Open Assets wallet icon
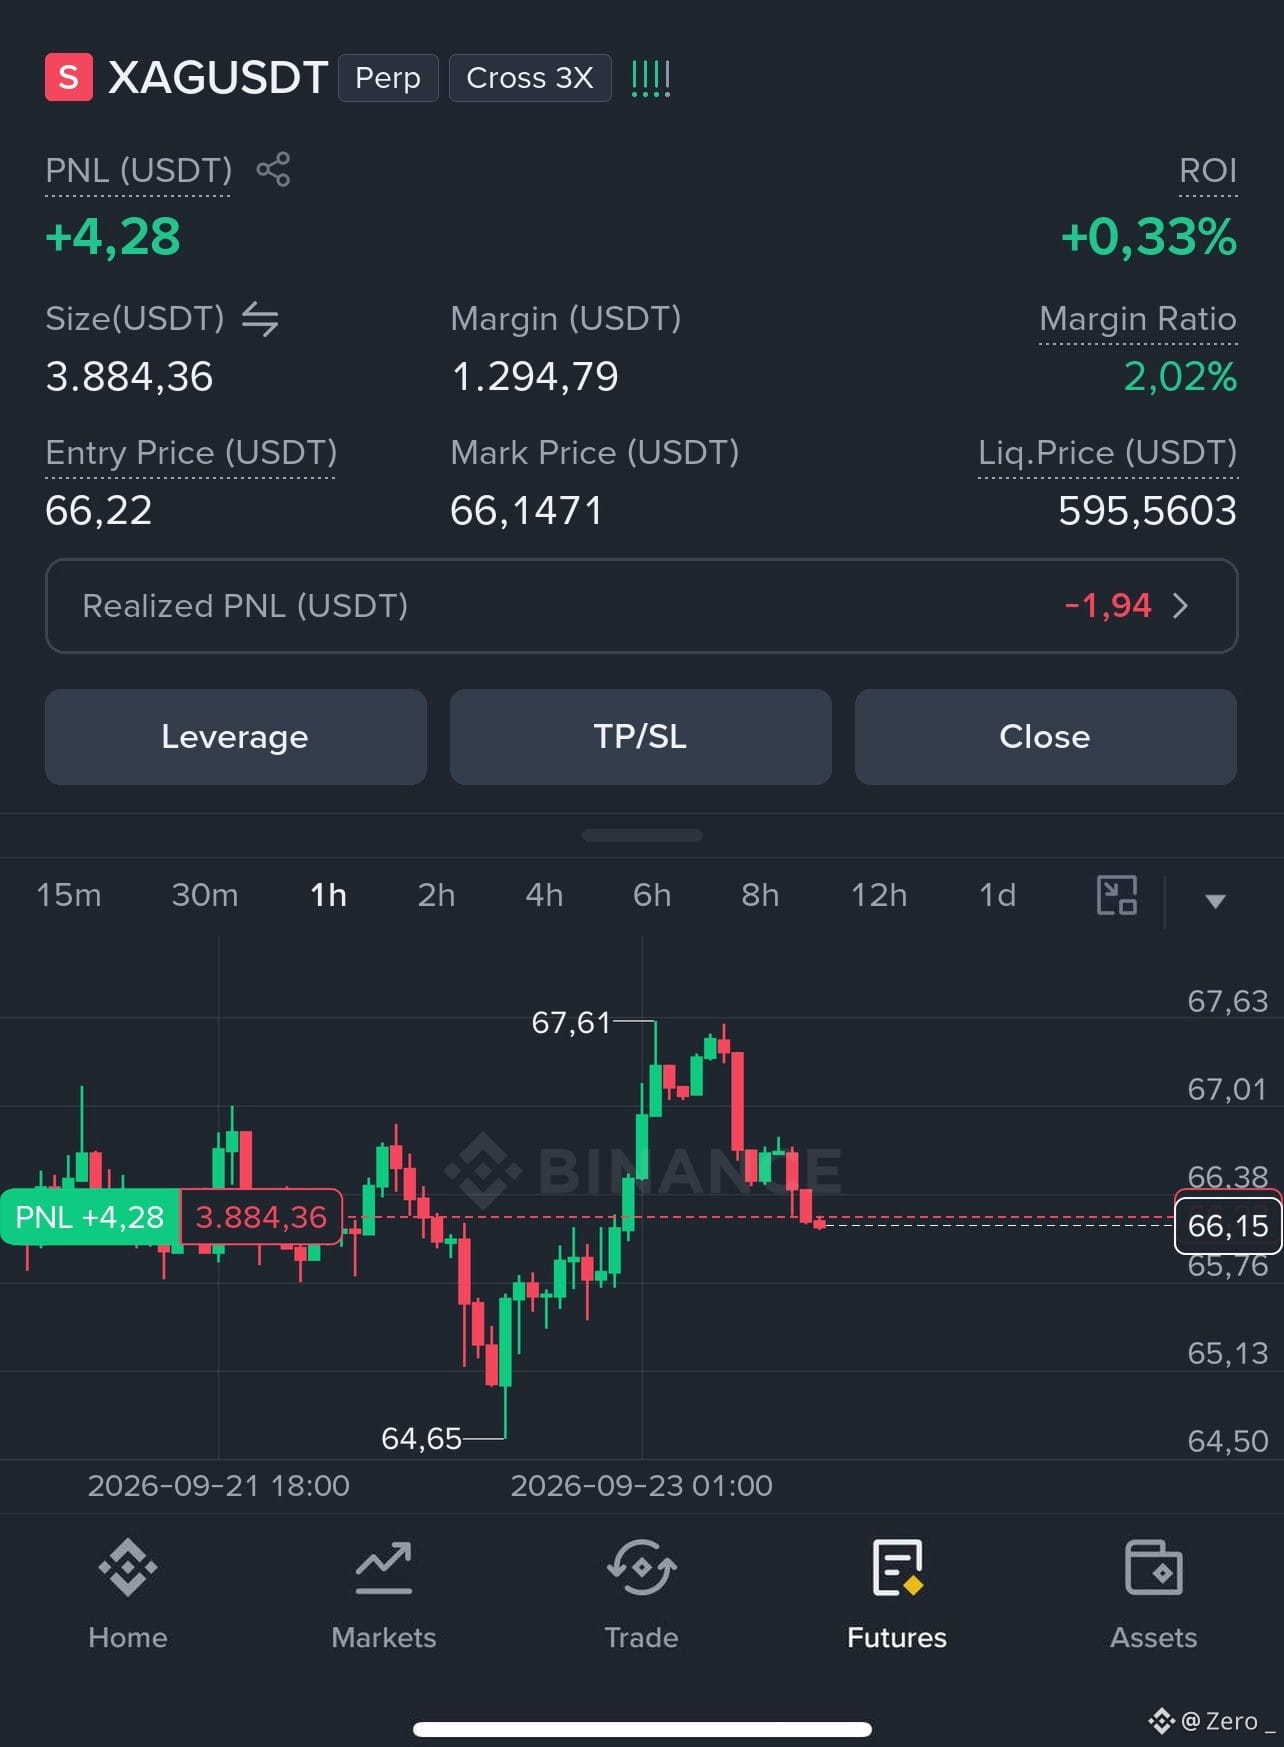This screenshot has width=1284, height=1747. (x=1153, y=1567)
